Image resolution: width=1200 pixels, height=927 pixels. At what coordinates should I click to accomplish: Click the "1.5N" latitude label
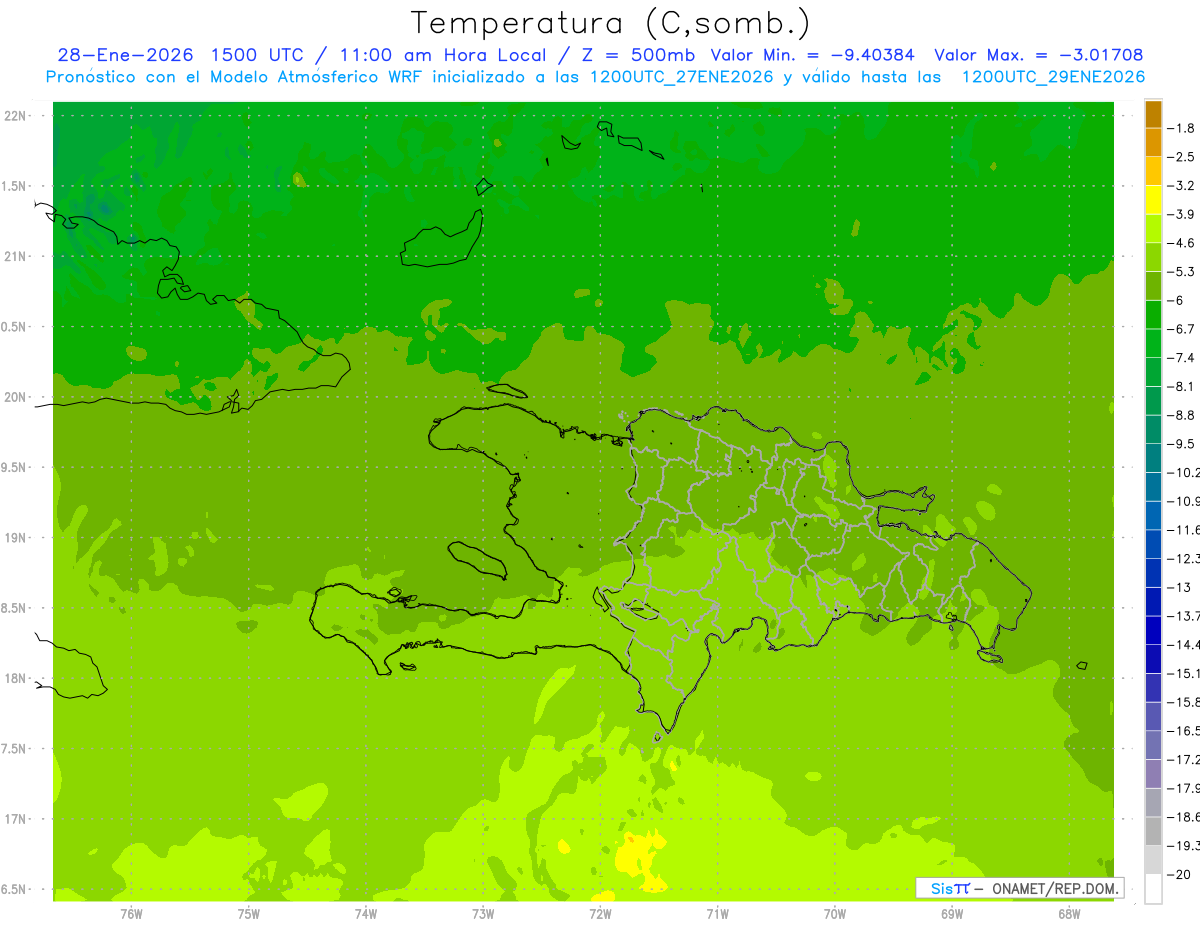point(15,186)
